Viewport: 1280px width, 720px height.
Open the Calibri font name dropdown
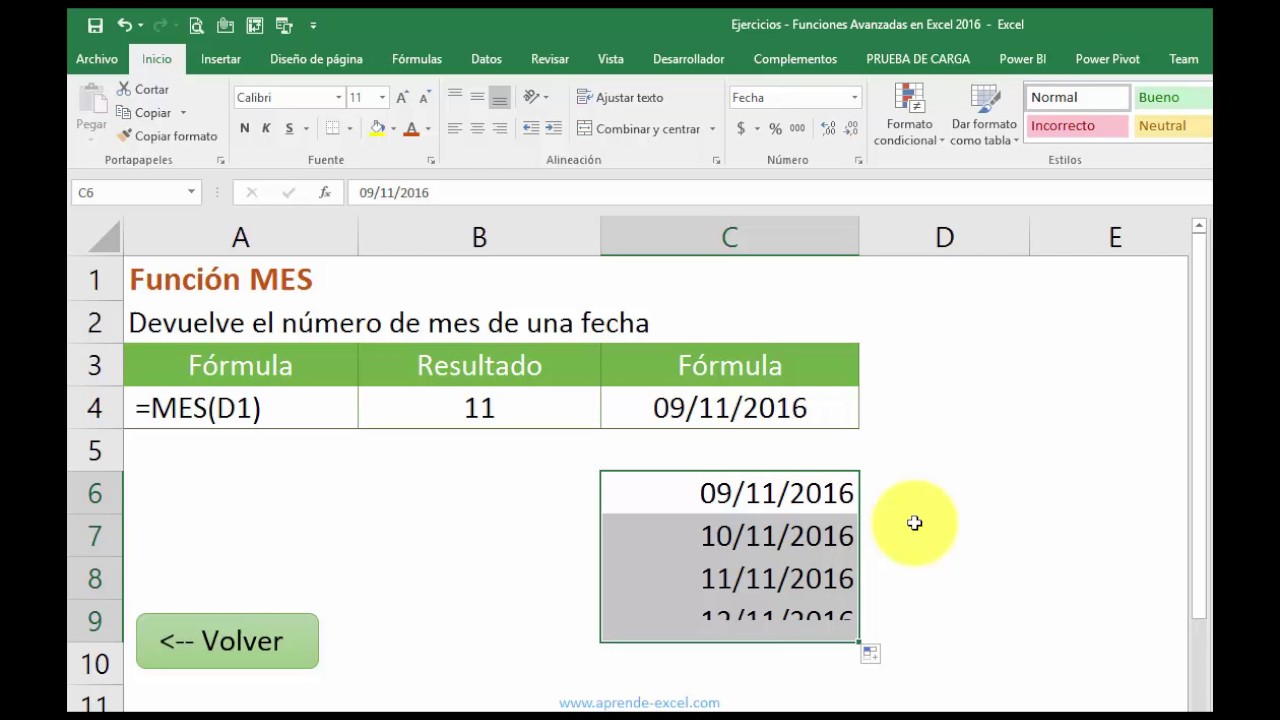[x=338, y=97]
